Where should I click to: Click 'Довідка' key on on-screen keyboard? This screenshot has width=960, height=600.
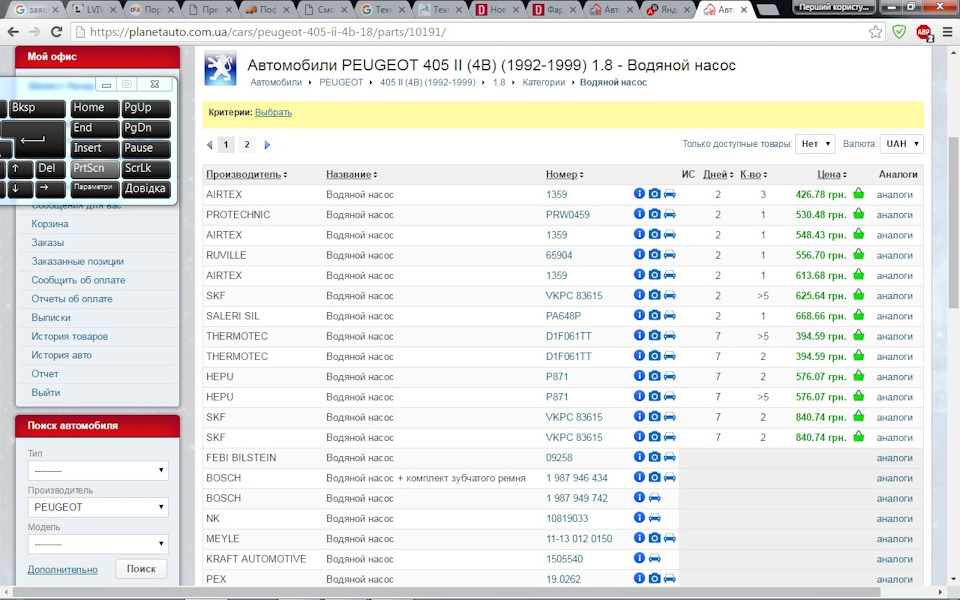coord(145,189)
